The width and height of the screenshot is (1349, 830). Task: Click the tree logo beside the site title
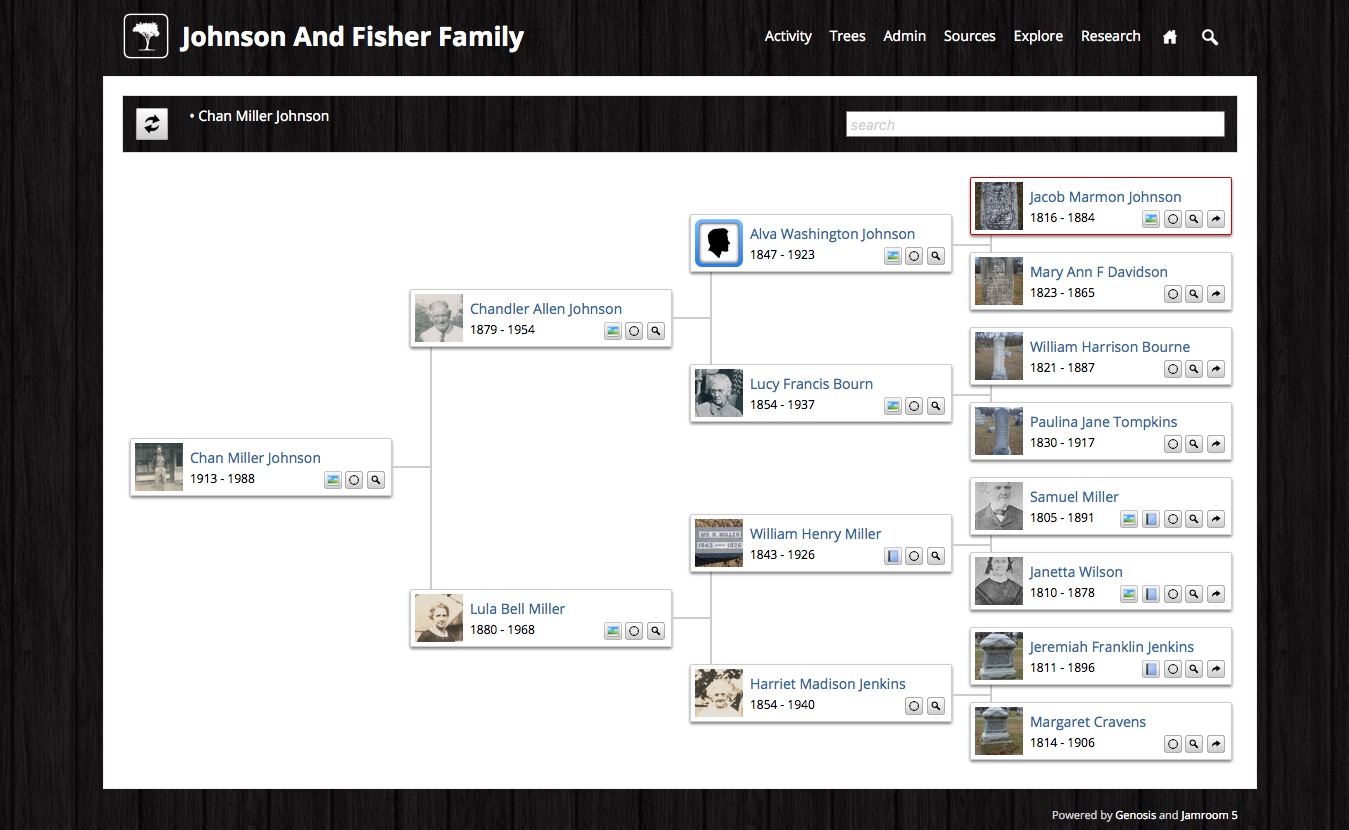pos(146,36)
